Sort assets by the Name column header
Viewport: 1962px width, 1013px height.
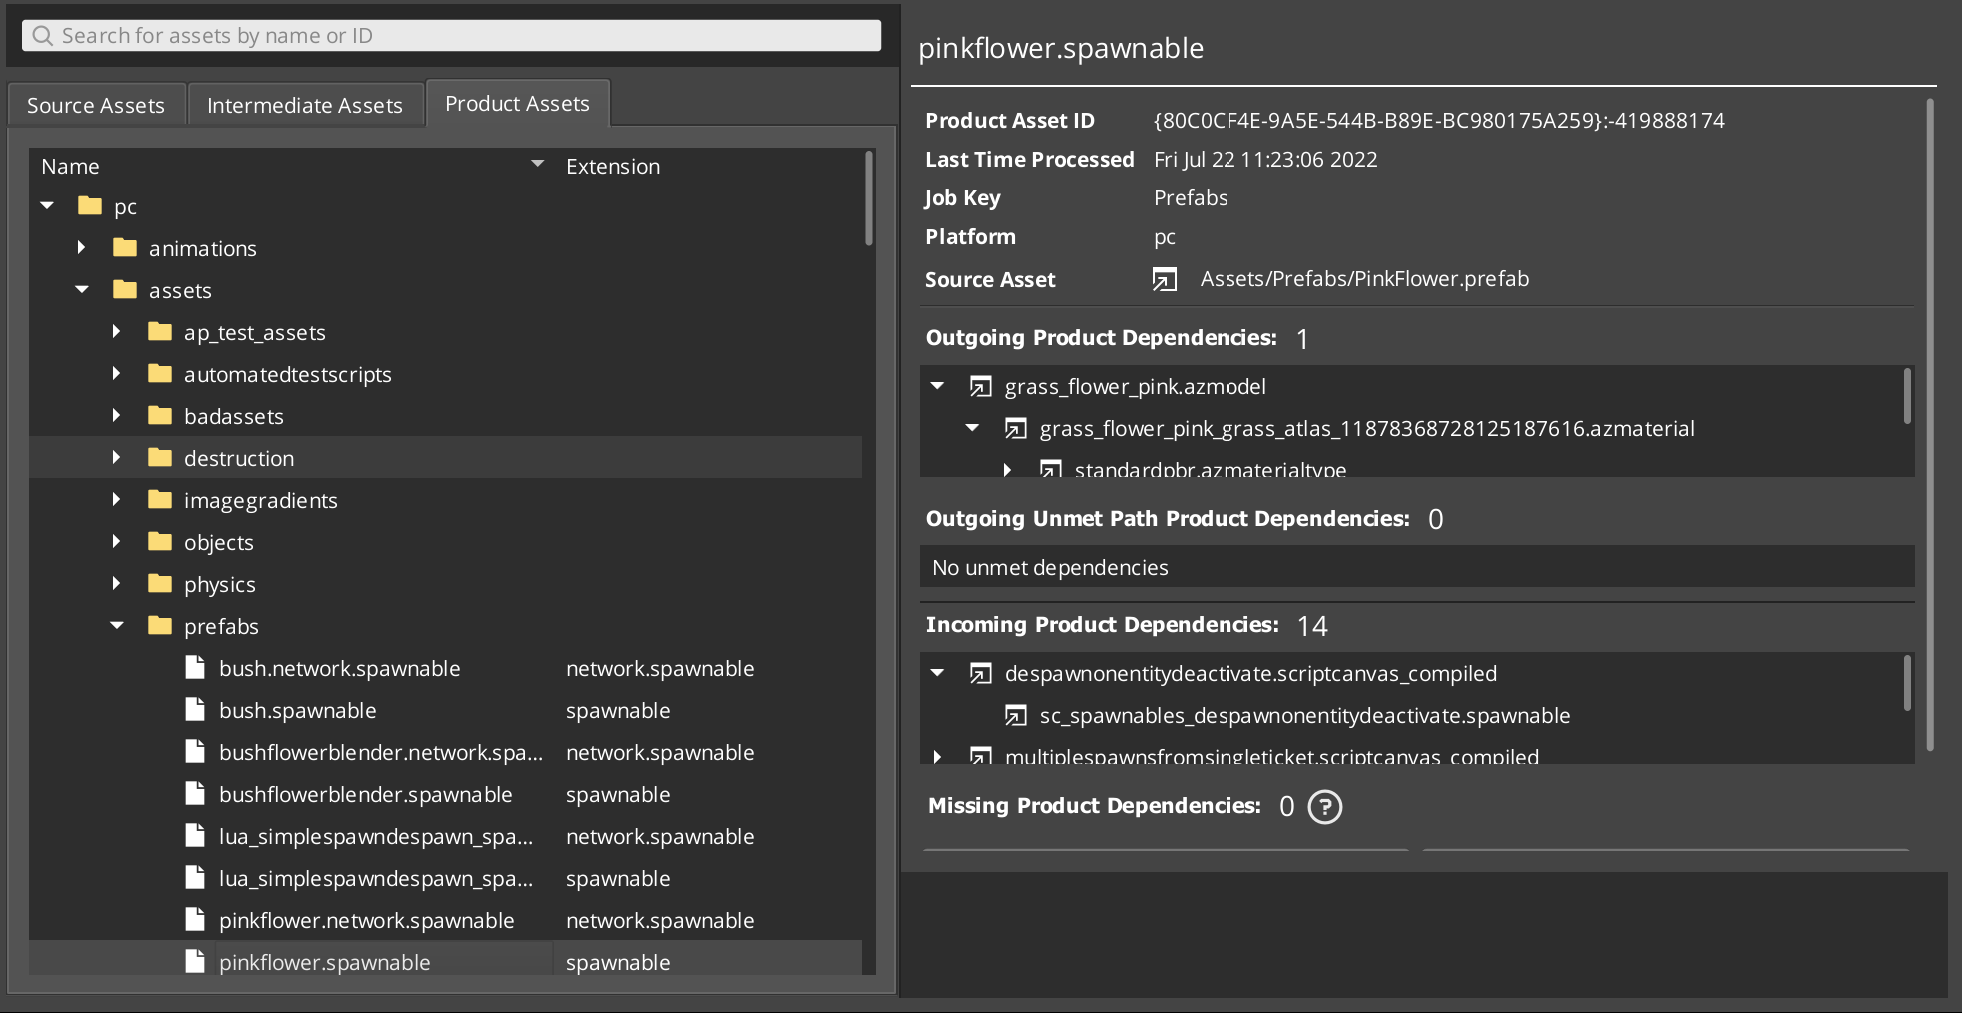click(x=71, y=166)
